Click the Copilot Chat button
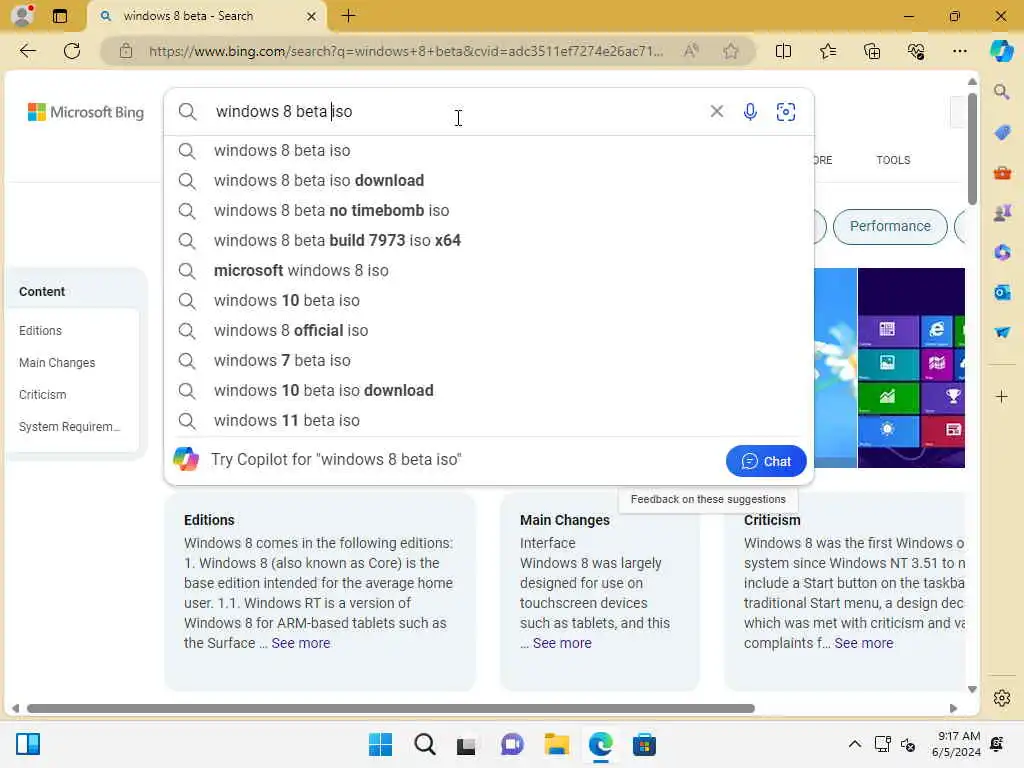 (x=766, y=461)
